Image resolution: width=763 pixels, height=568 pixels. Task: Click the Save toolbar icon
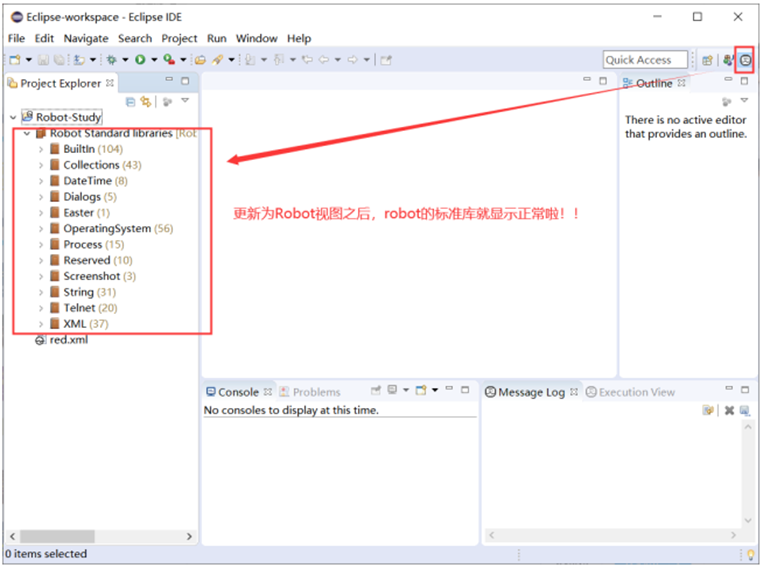[x=43, y=59]
